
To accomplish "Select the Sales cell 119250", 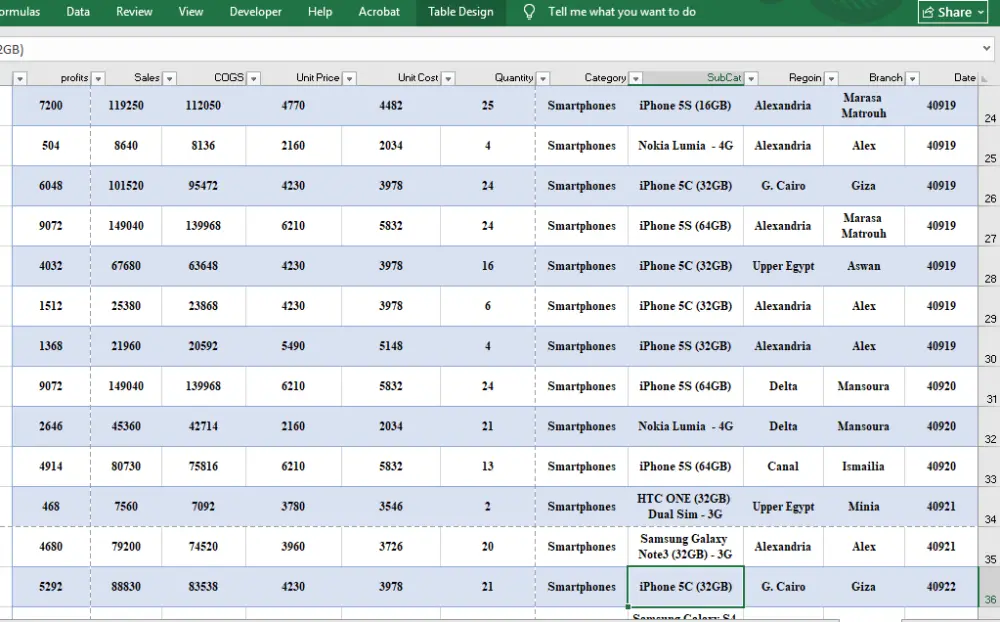I will point(126,106).
